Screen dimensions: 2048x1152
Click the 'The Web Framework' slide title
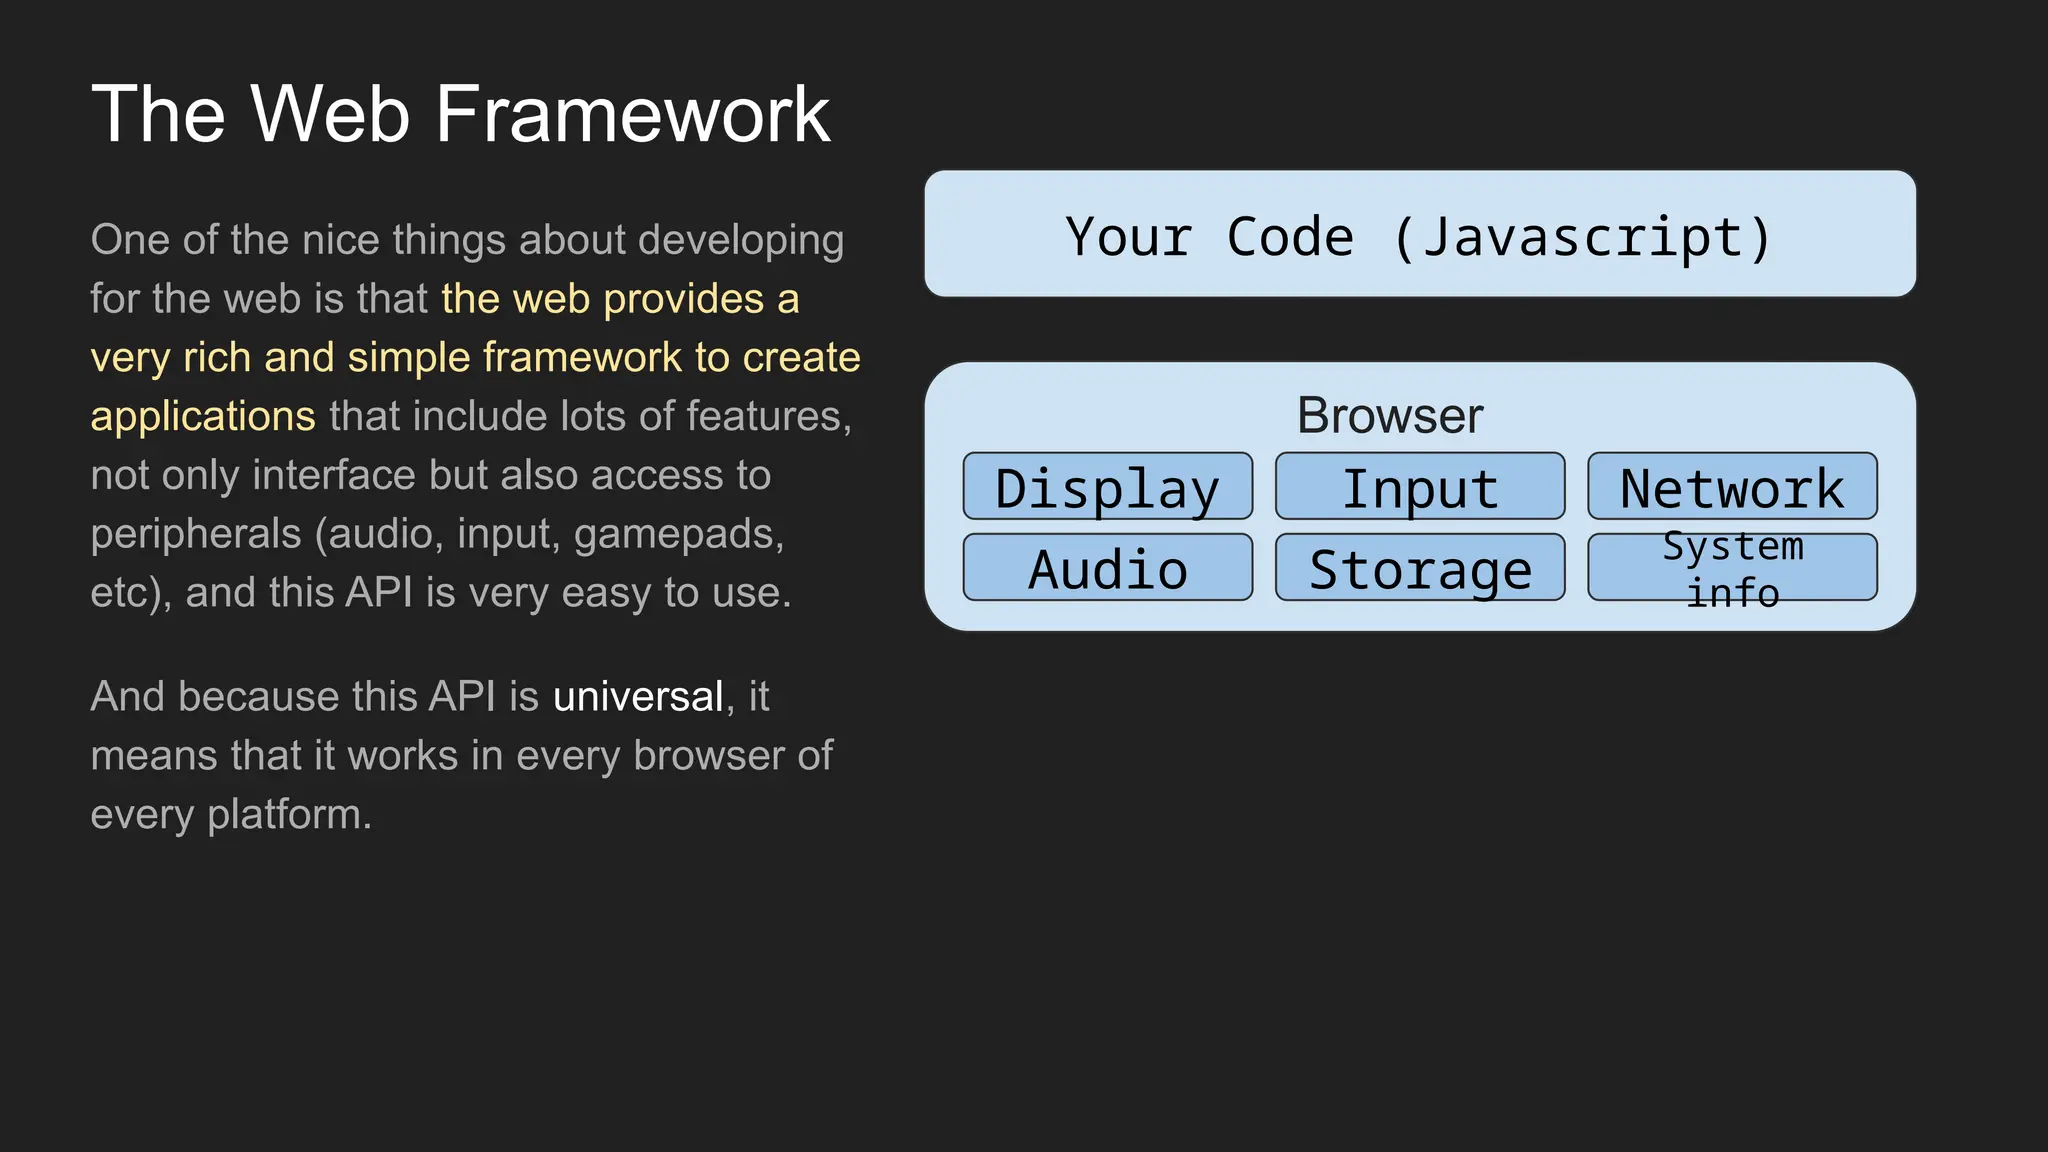(x=460, y=114)
